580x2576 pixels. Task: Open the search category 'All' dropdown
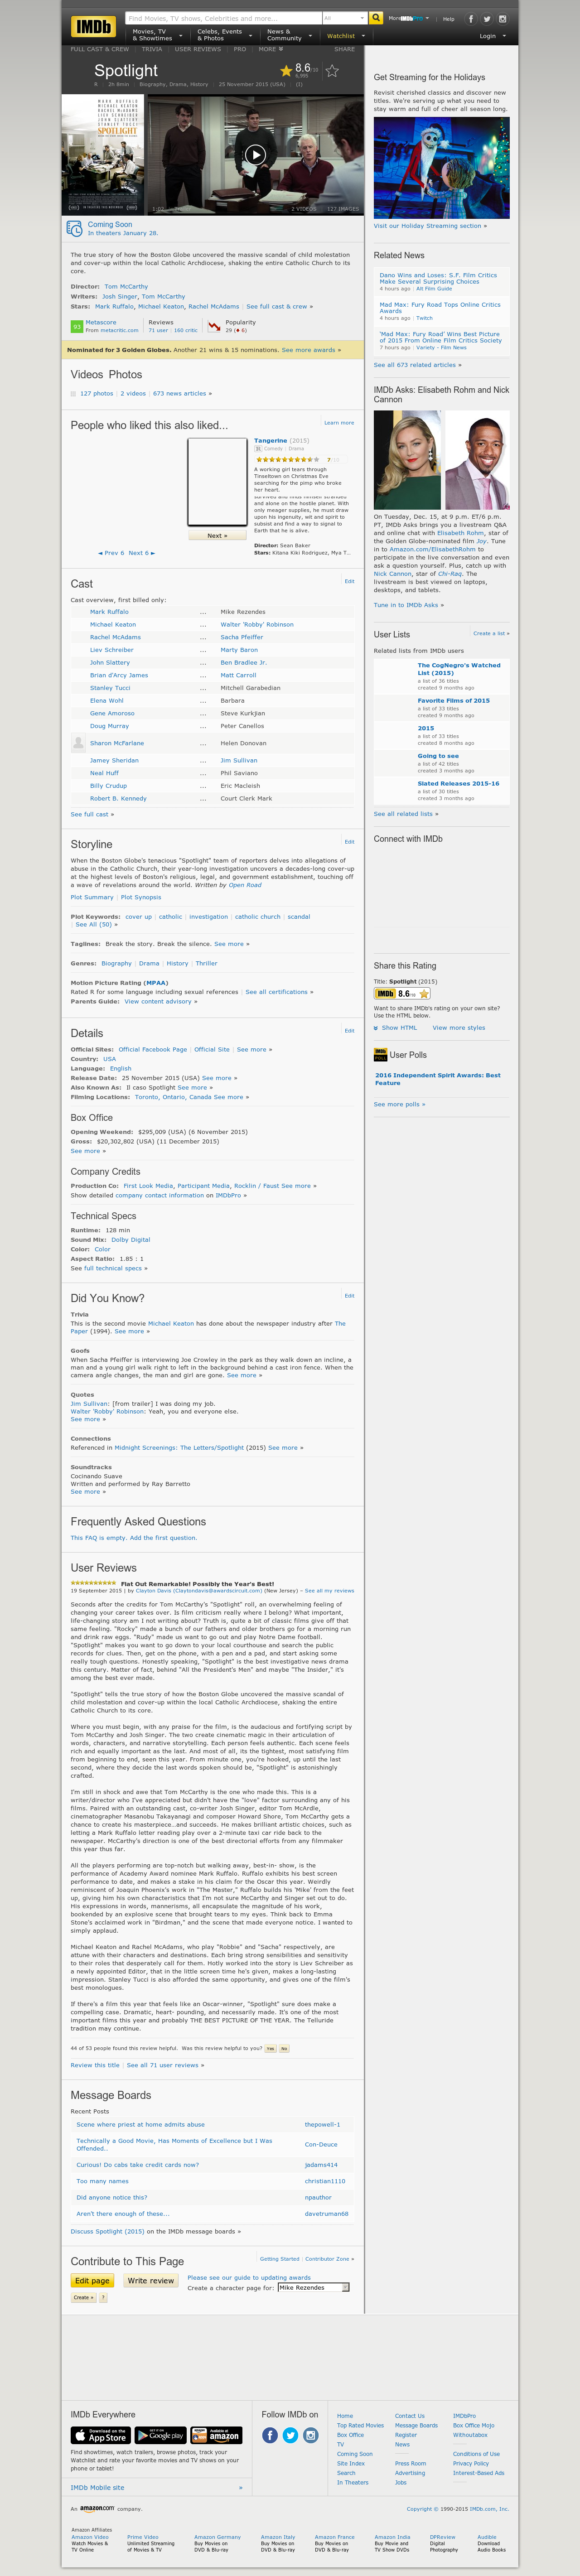click(x=344, y=18)
